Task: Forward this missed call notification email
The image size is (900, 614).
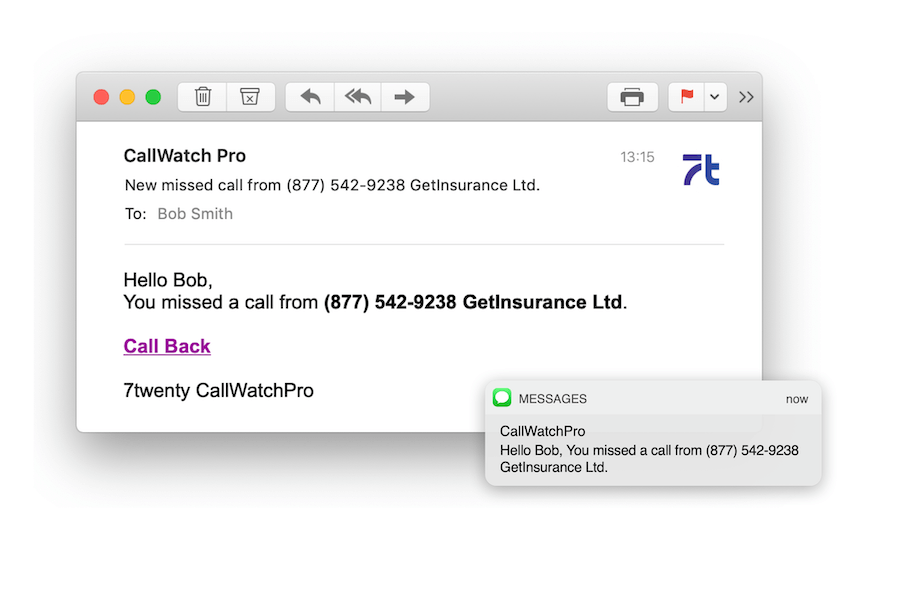Action: click(x=404, y=96)
